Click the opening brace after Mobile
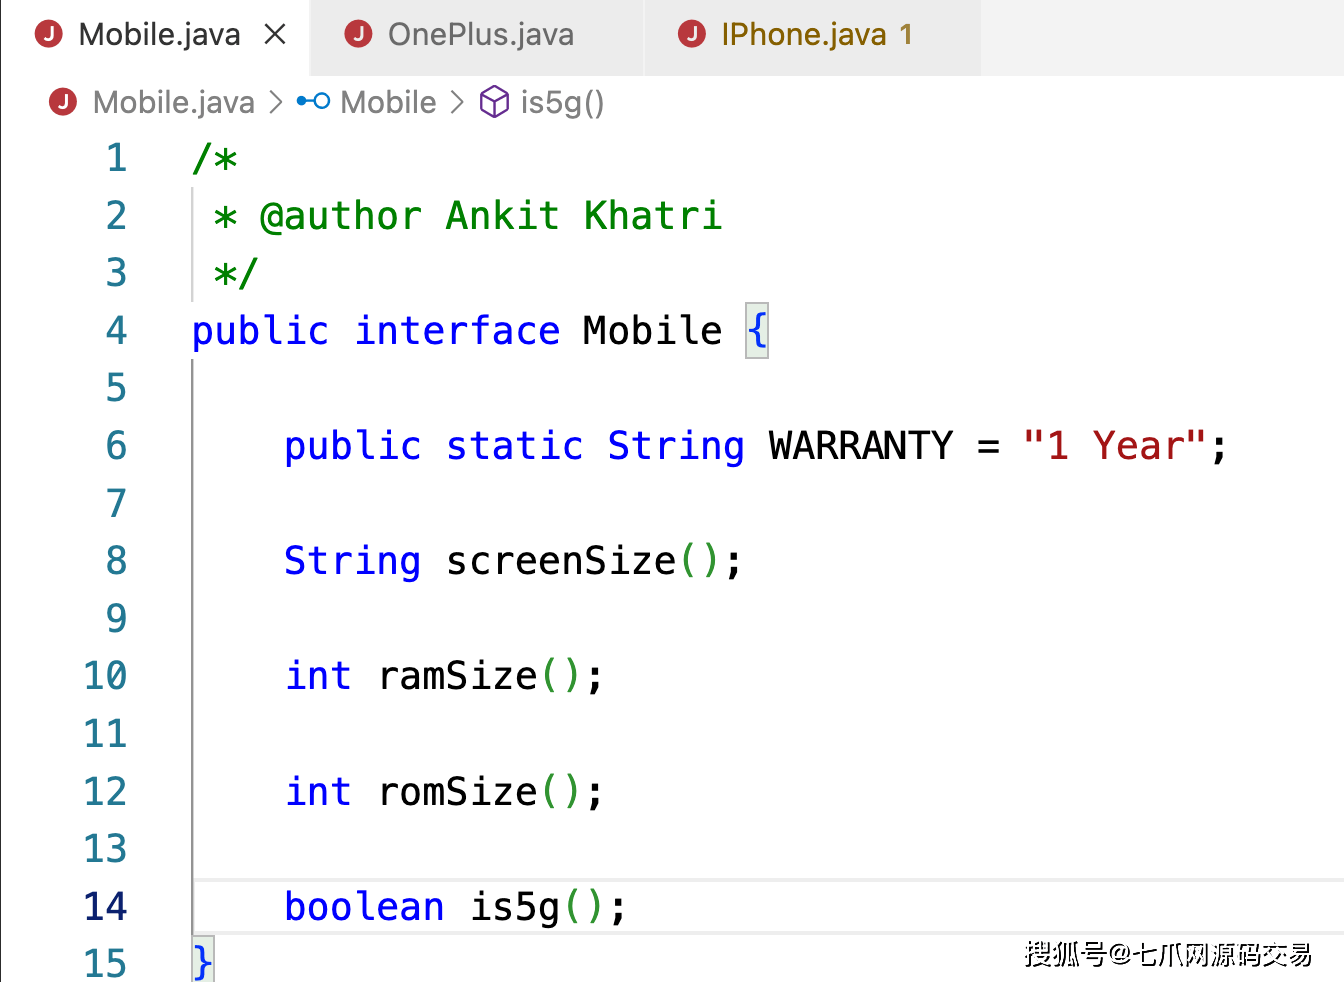The height and width of the screenshot is (982, 1344). point(757,331)
